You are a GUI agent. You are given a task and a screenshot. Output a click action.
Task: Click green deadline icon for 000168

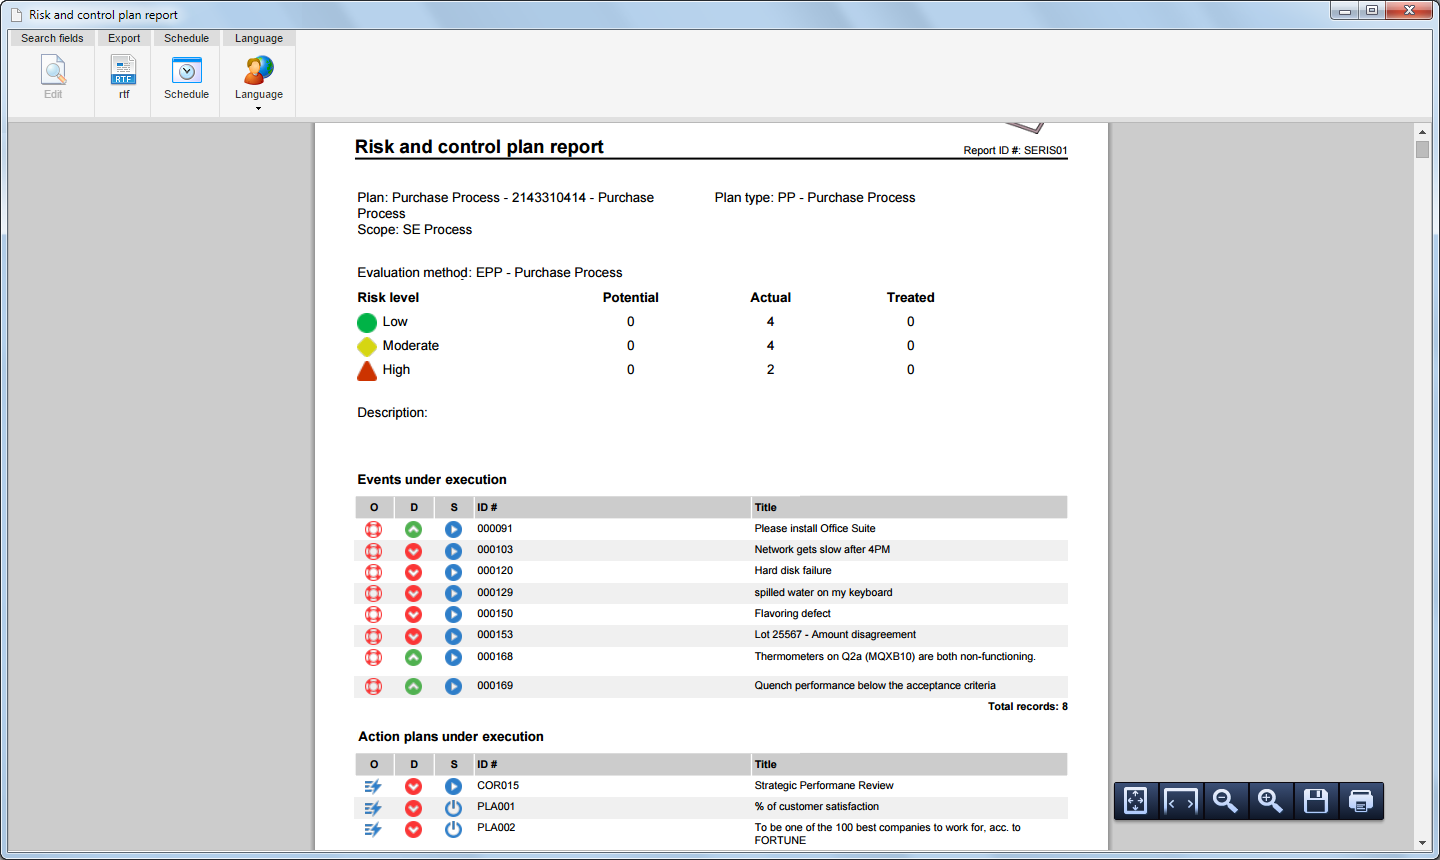(414, 657)
